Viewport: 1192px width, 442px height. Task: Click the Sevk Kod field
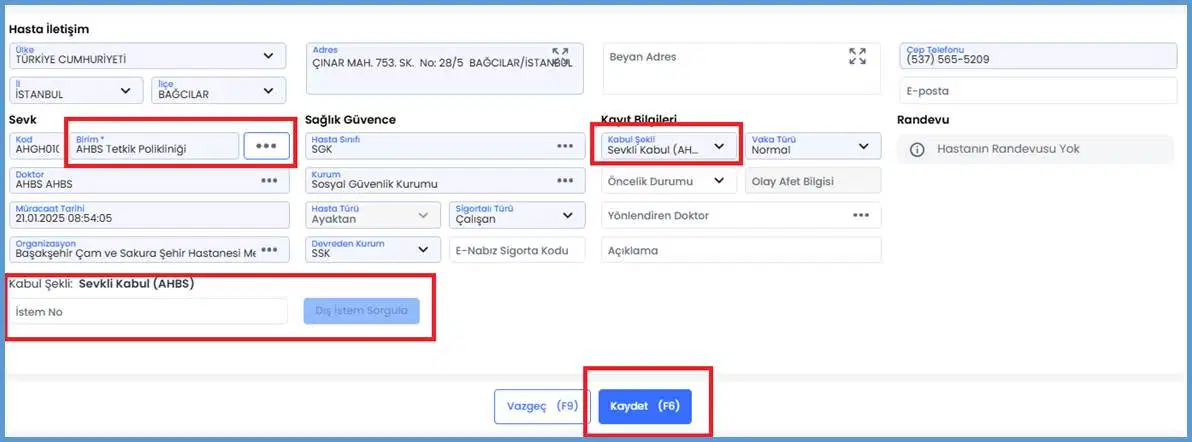pos(36,146)
